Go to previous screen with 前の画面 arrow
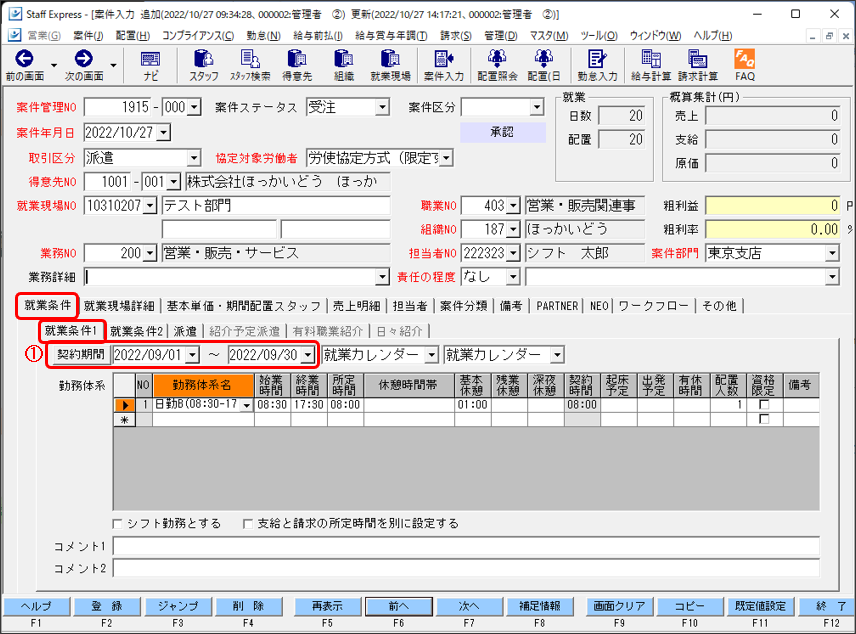856x634 pixels. coord(24,66)
